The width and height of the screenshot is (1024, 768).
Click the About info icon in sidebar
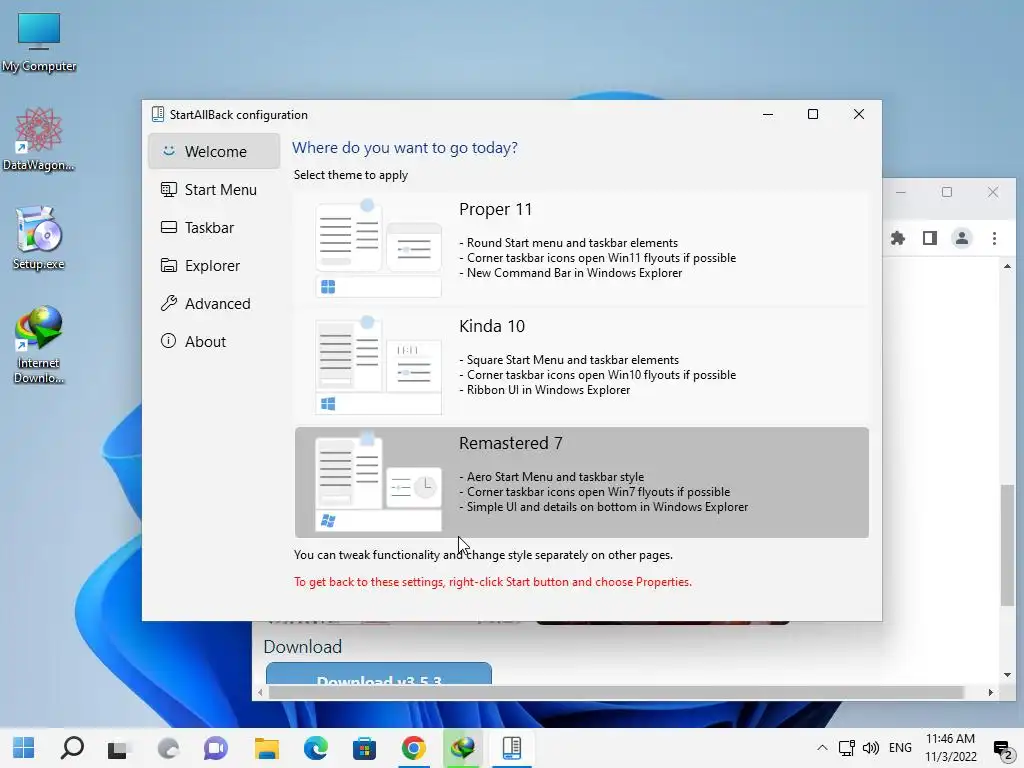pyautogui.click(x=168, y=341)
